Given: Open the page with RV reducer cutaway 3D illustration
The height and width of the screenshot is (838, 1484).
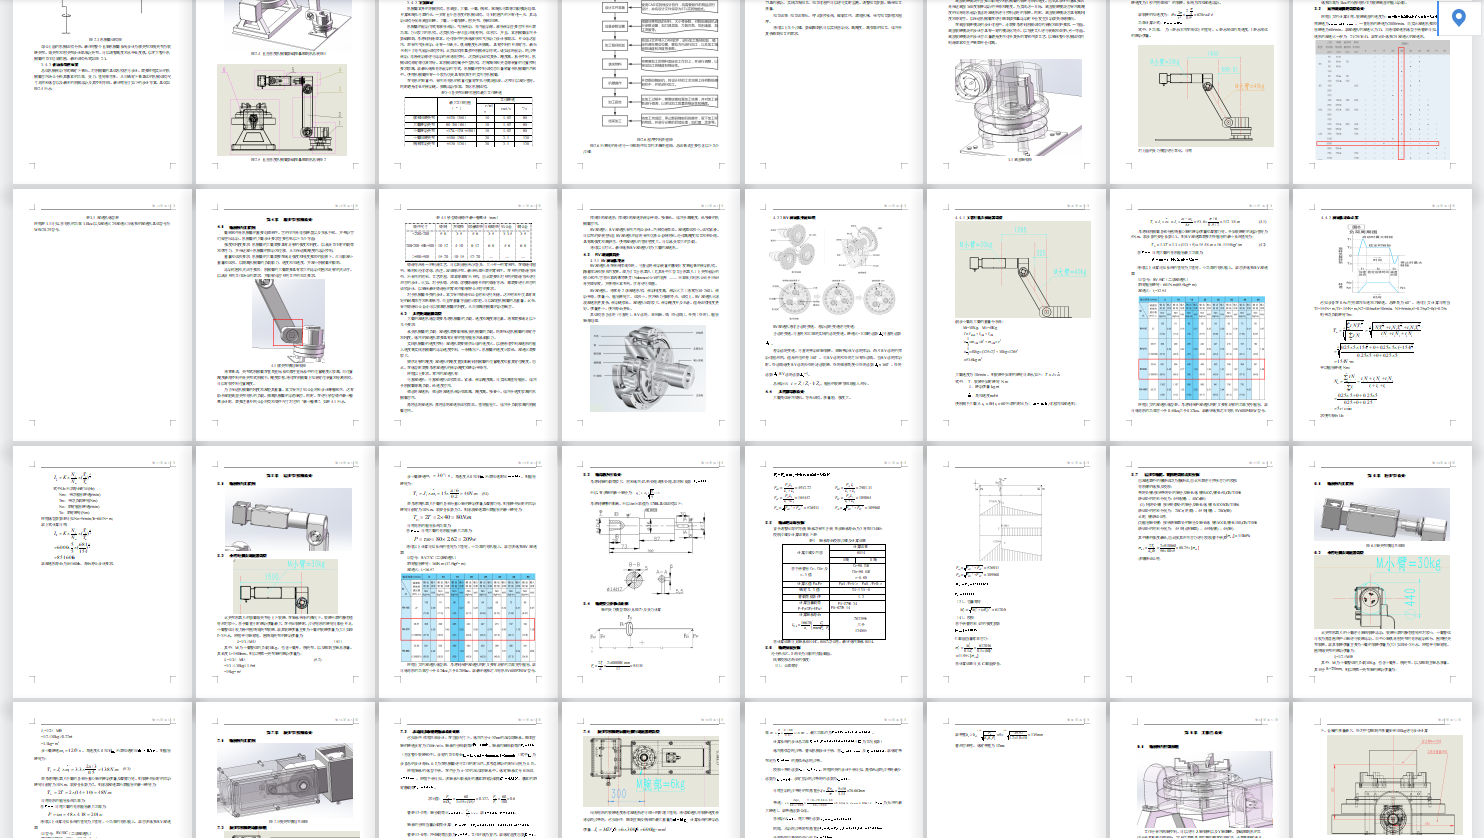Looking at the screenshot, I should [x=651, y=316].
